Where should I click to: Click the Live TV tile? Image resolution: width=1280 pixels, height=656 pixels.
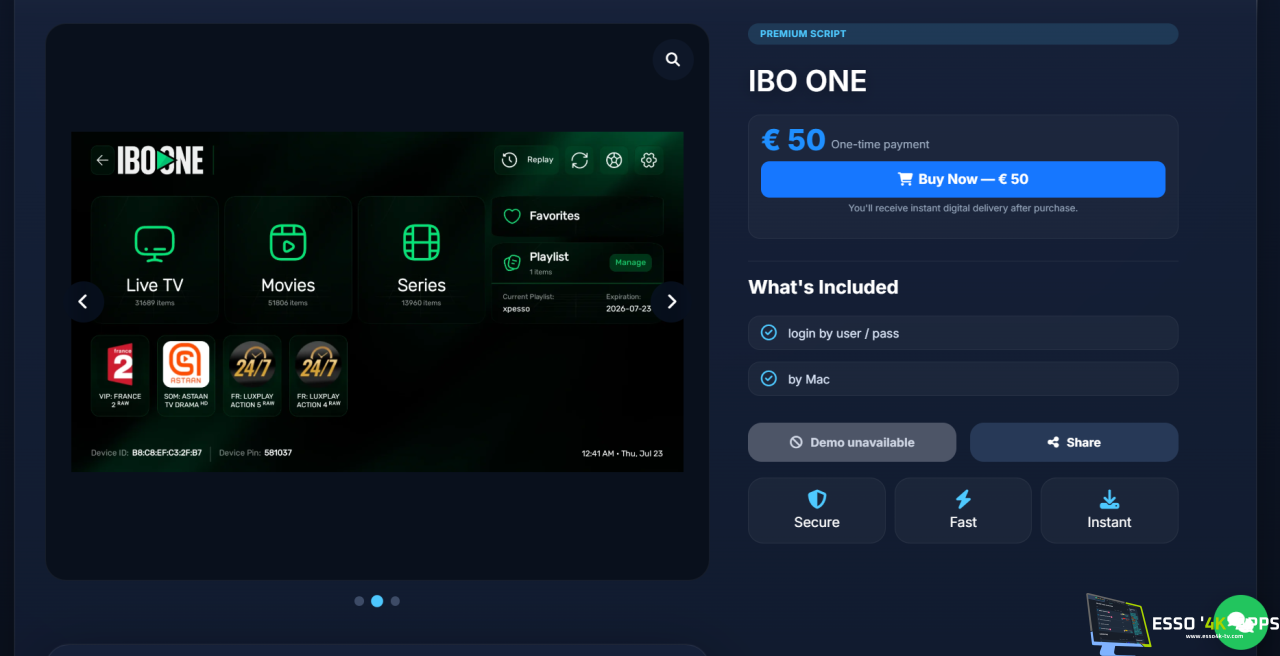tap(154, 259)
